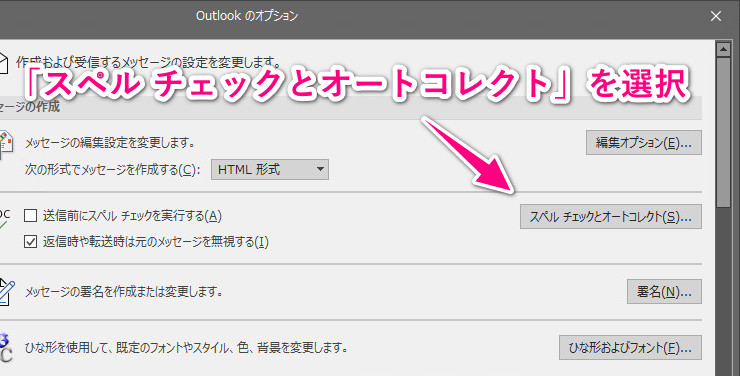Click the signature pen icon
This screenshot has height=376, width=740.
7,292
